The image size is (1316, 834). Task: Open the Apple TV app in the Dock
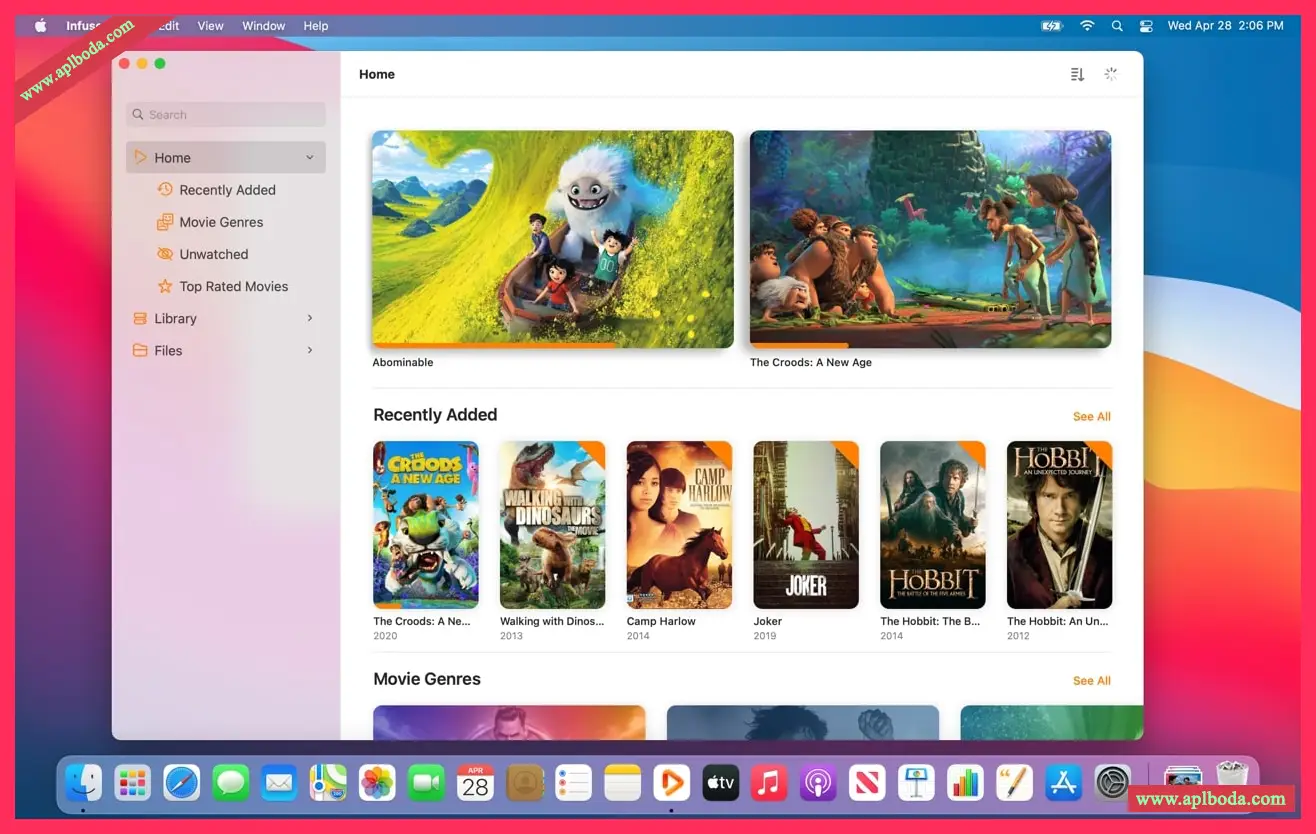(x=720, y=783)
